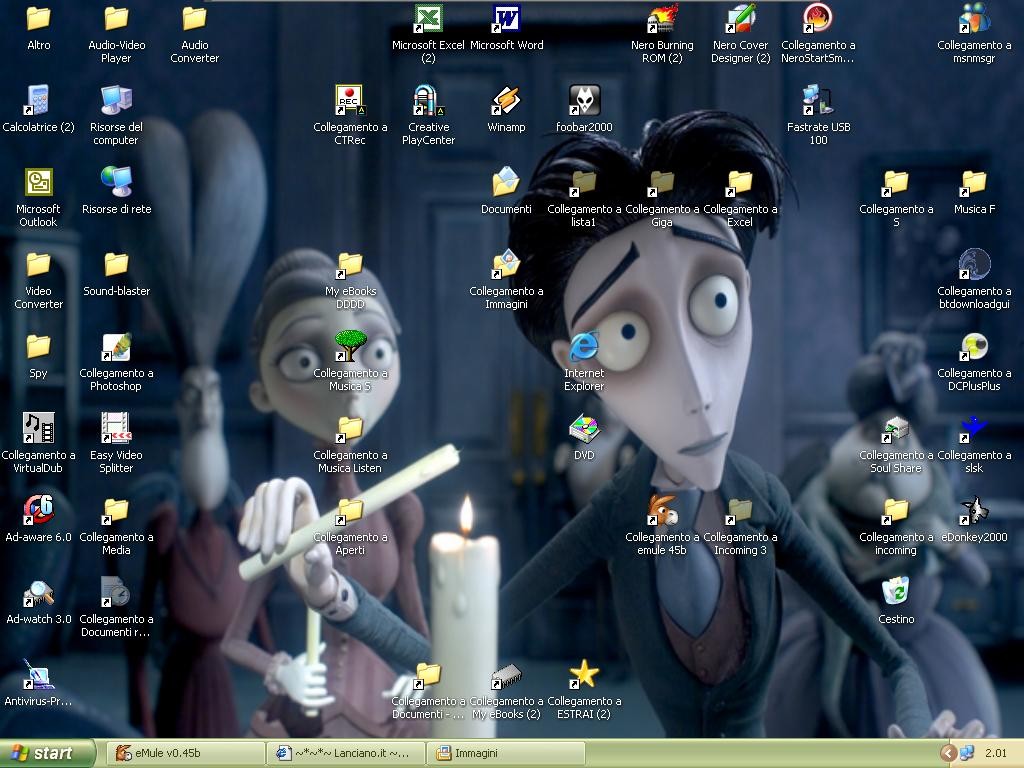
Task: Select the Collegamento a Excel folder shortcut
Action: tap(740, 183)
